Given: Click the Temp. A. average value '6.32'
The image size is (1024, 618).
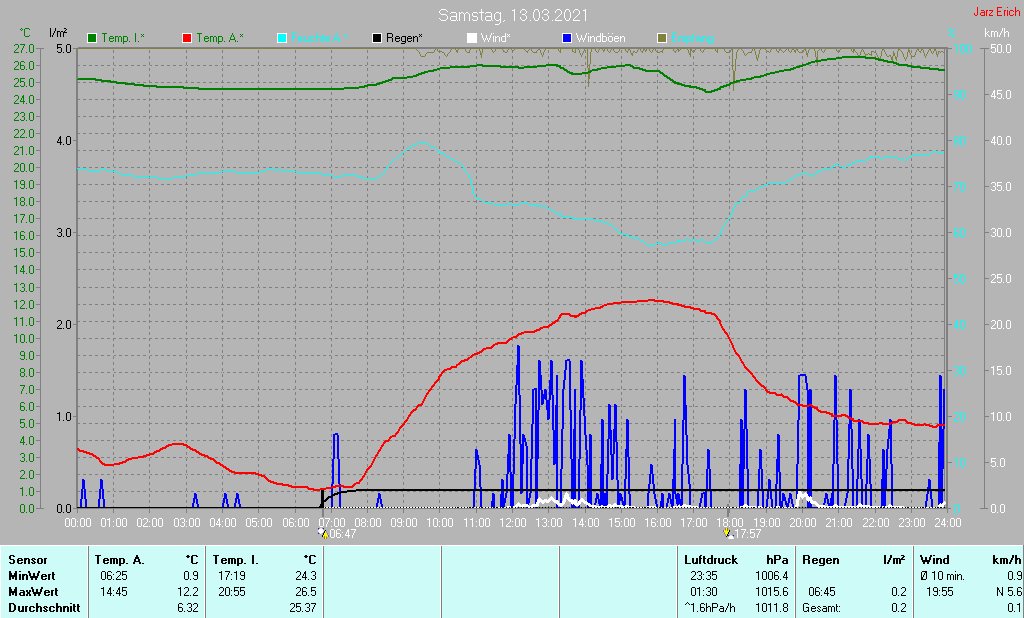Looking at the screenshot, I should tap(188, 608).
